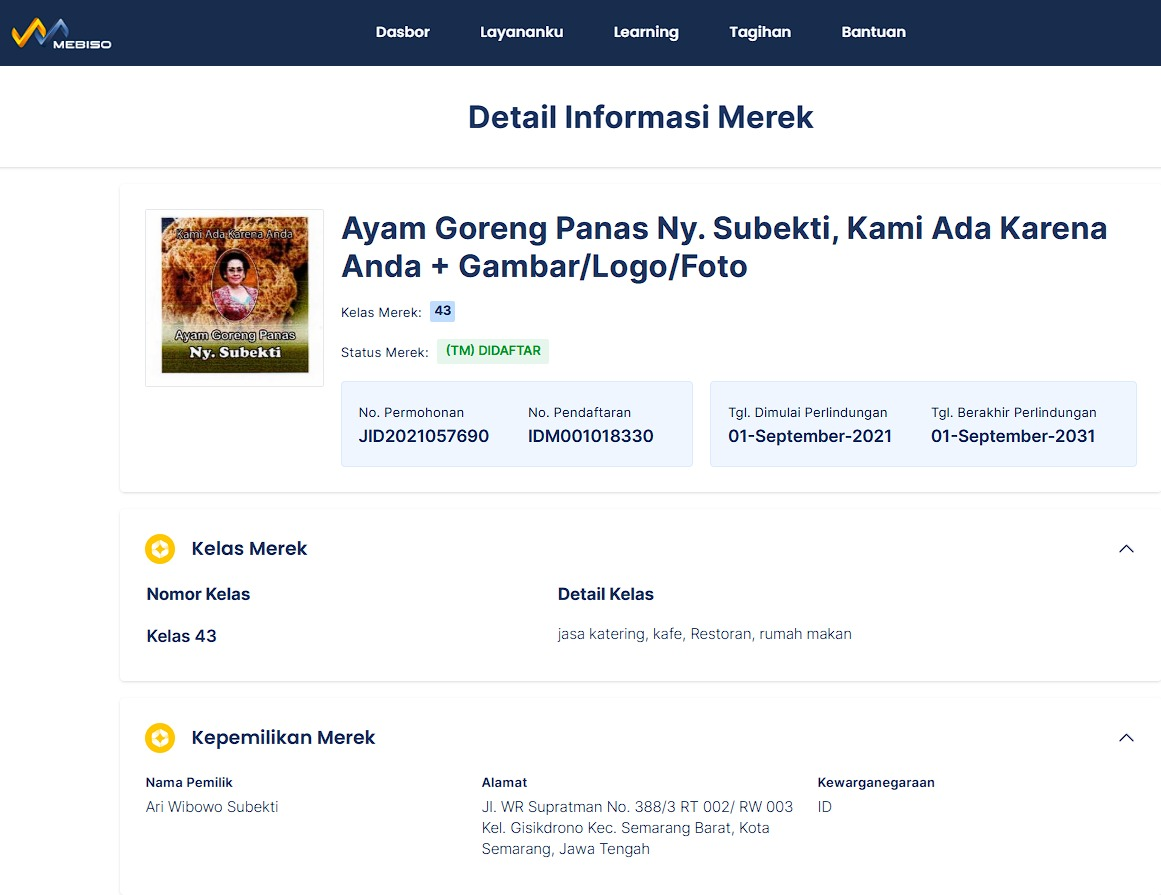The height and width of the screenshot is (895, 1161).
Task: Click the Tgl. Dimulai Perlindungan label
Action: [x=807, y=412]
